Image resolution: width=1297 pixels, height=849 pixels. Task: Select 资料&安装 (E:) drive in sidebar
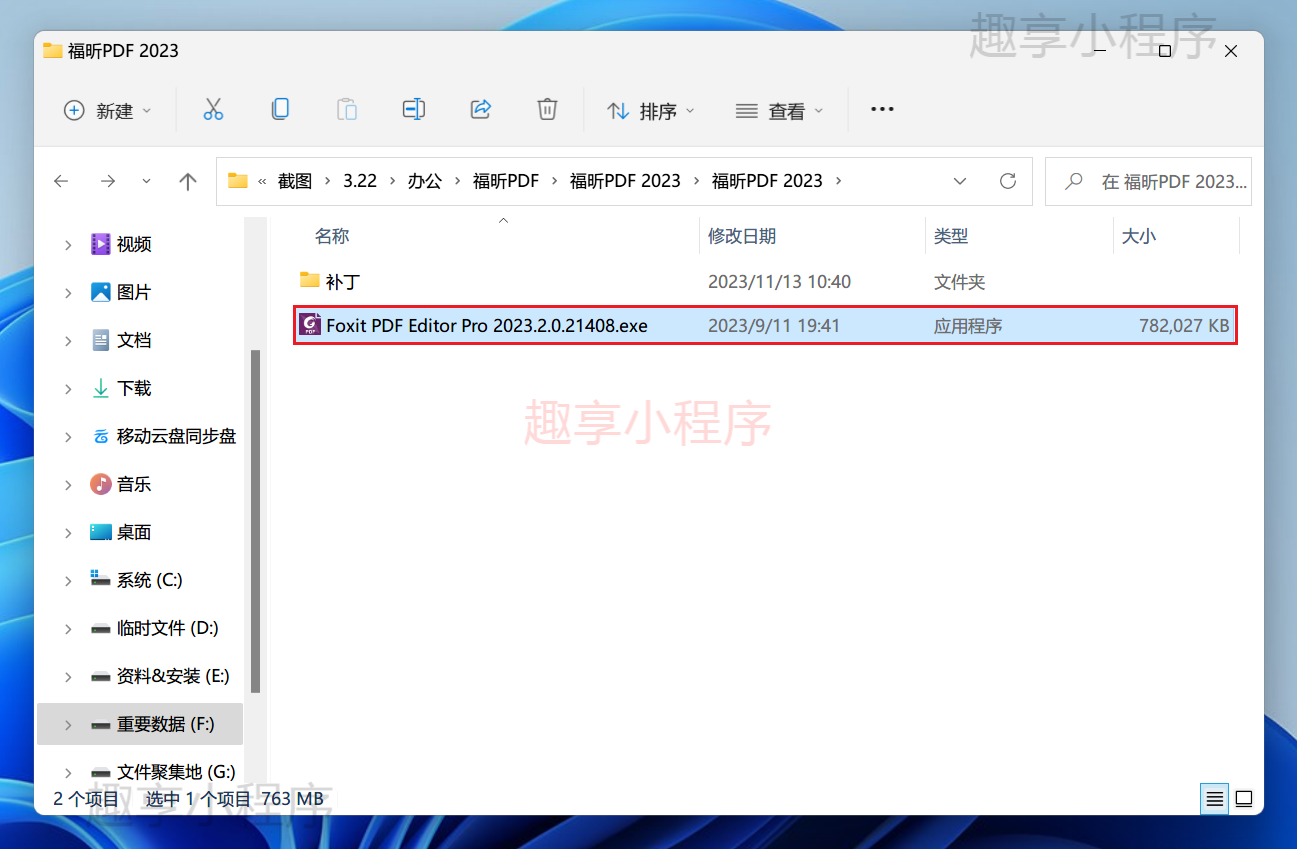pos(140,676)
